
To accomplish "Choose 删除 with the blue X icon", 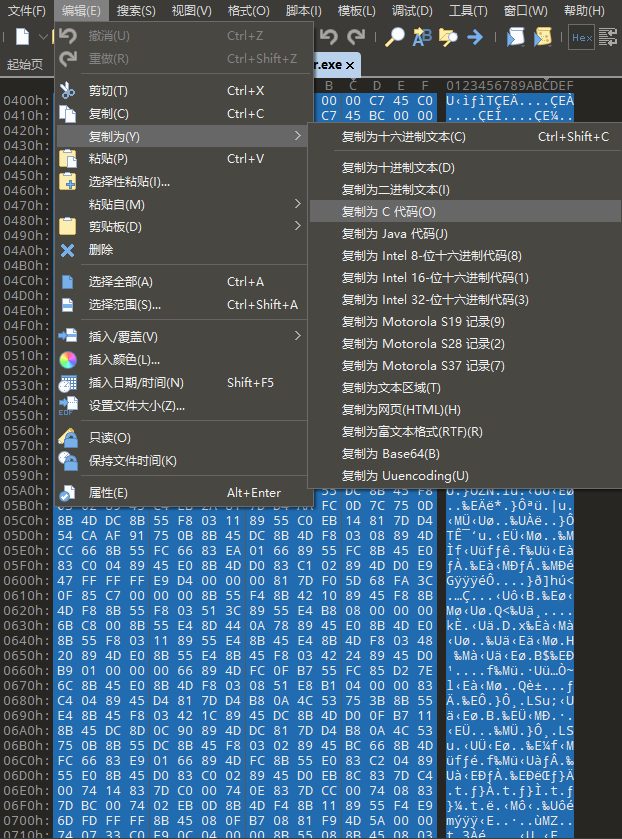I will click(181, 250).
